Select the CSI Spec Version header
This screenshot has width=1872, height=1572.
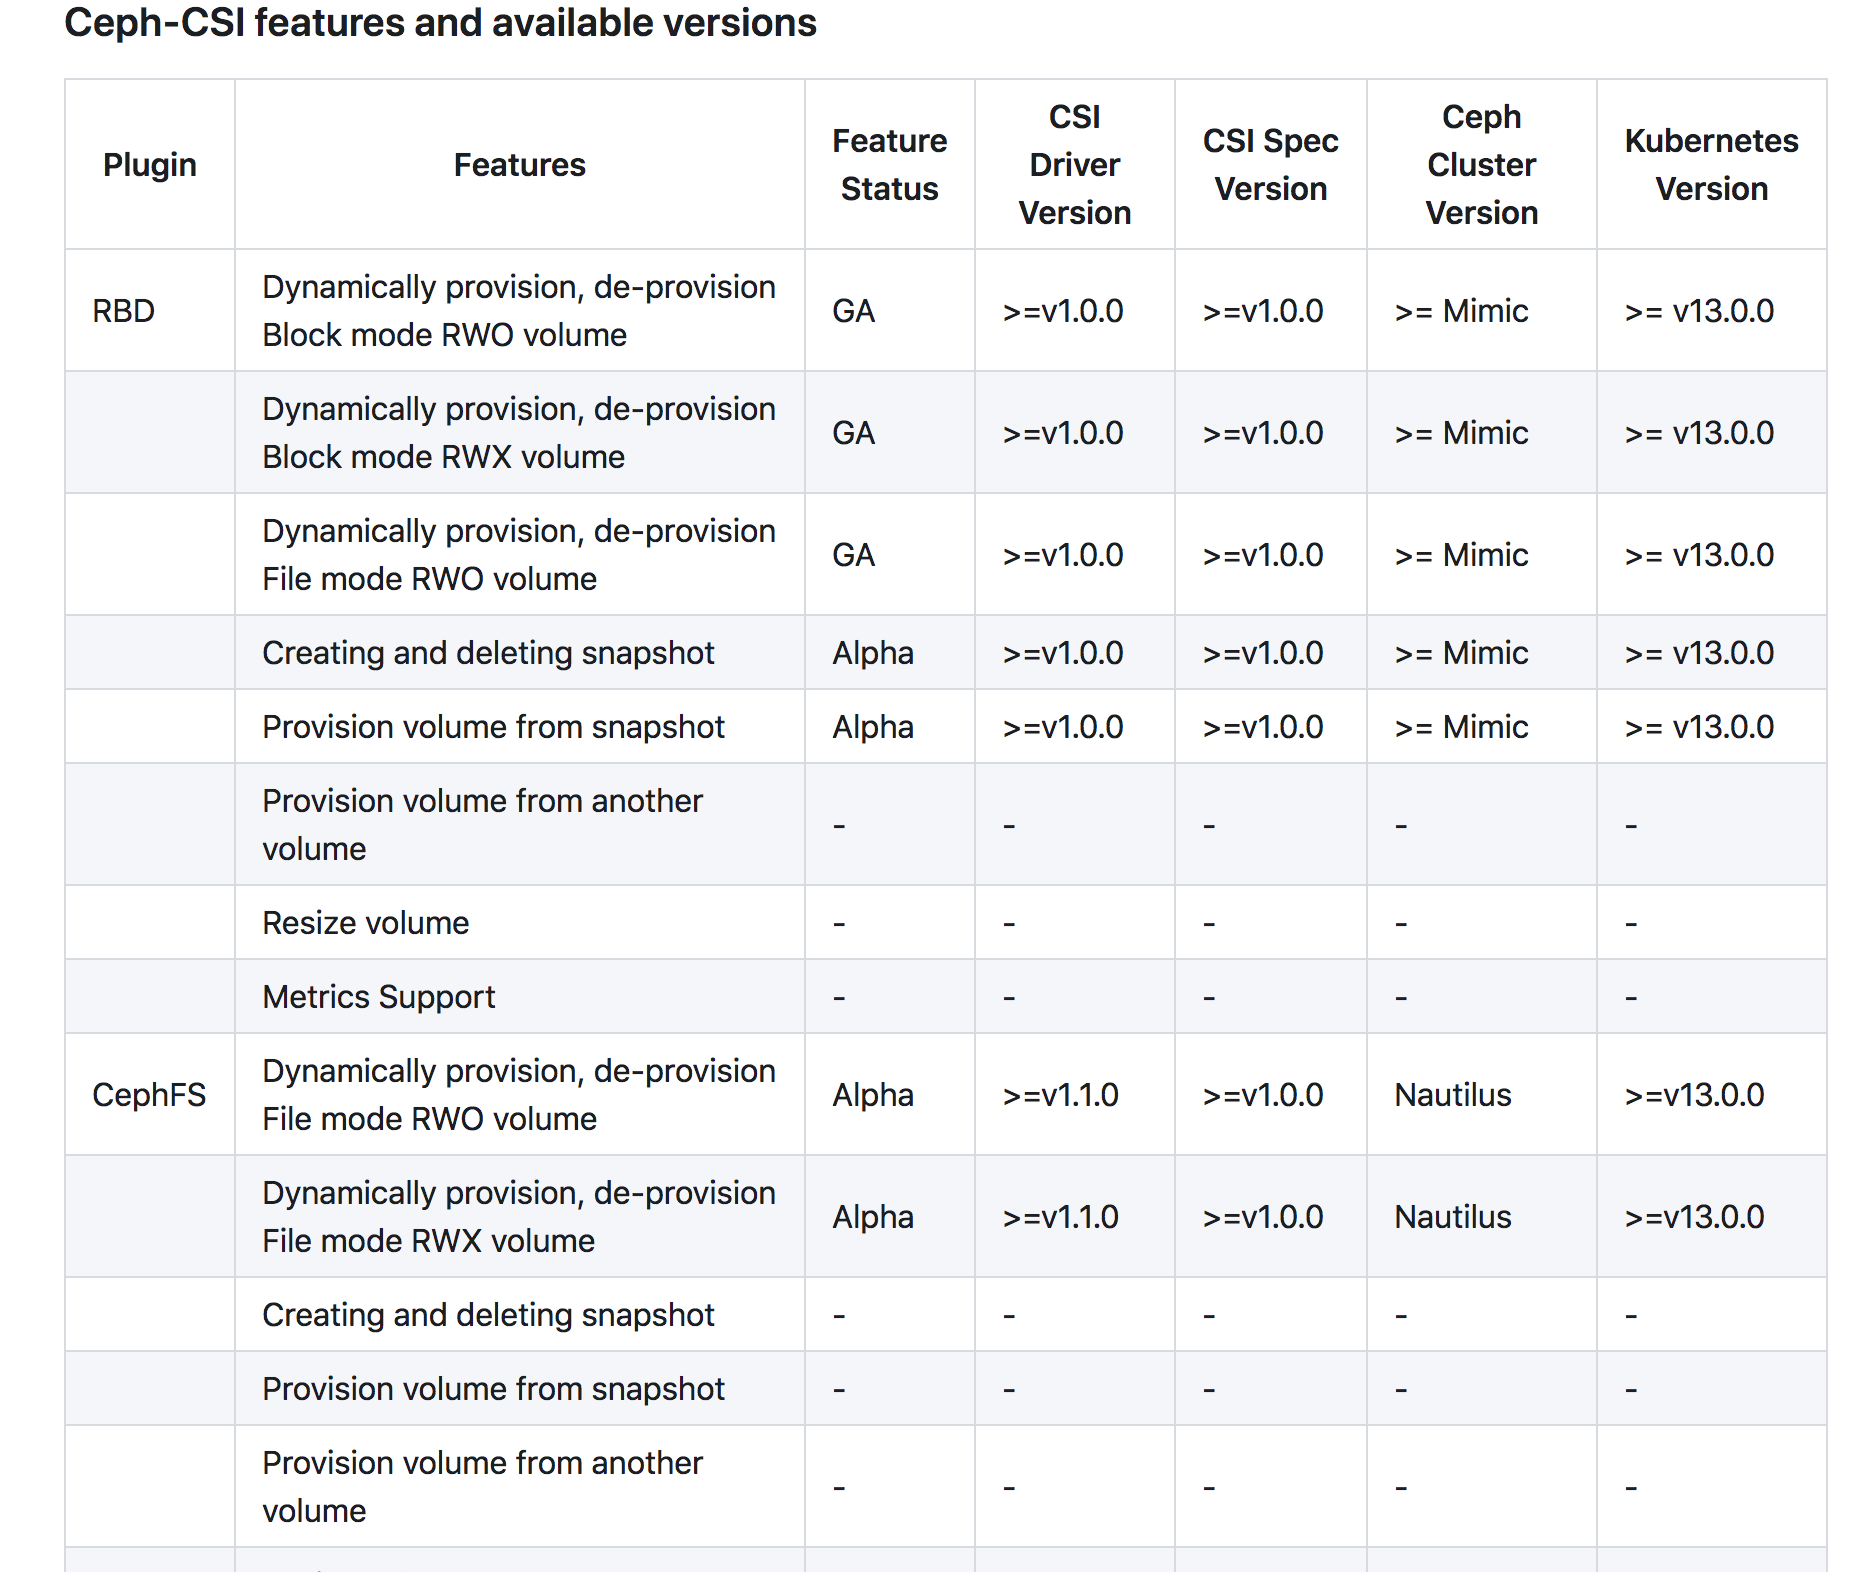[x=1270, y=165]
